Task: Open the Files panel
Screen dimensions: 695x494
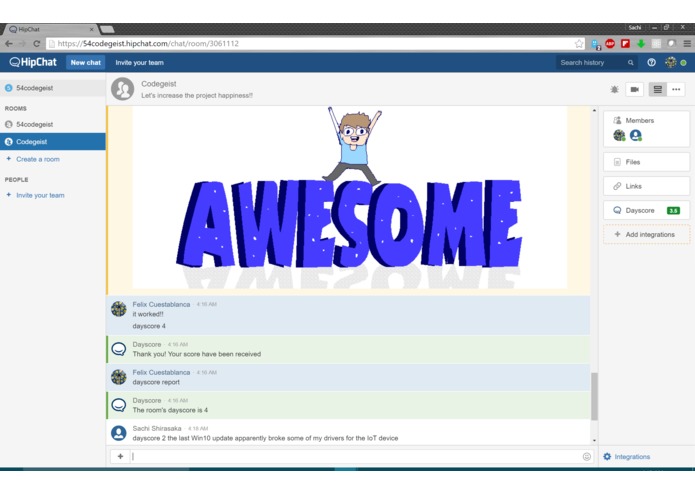Action: click(x=647, y=162)
